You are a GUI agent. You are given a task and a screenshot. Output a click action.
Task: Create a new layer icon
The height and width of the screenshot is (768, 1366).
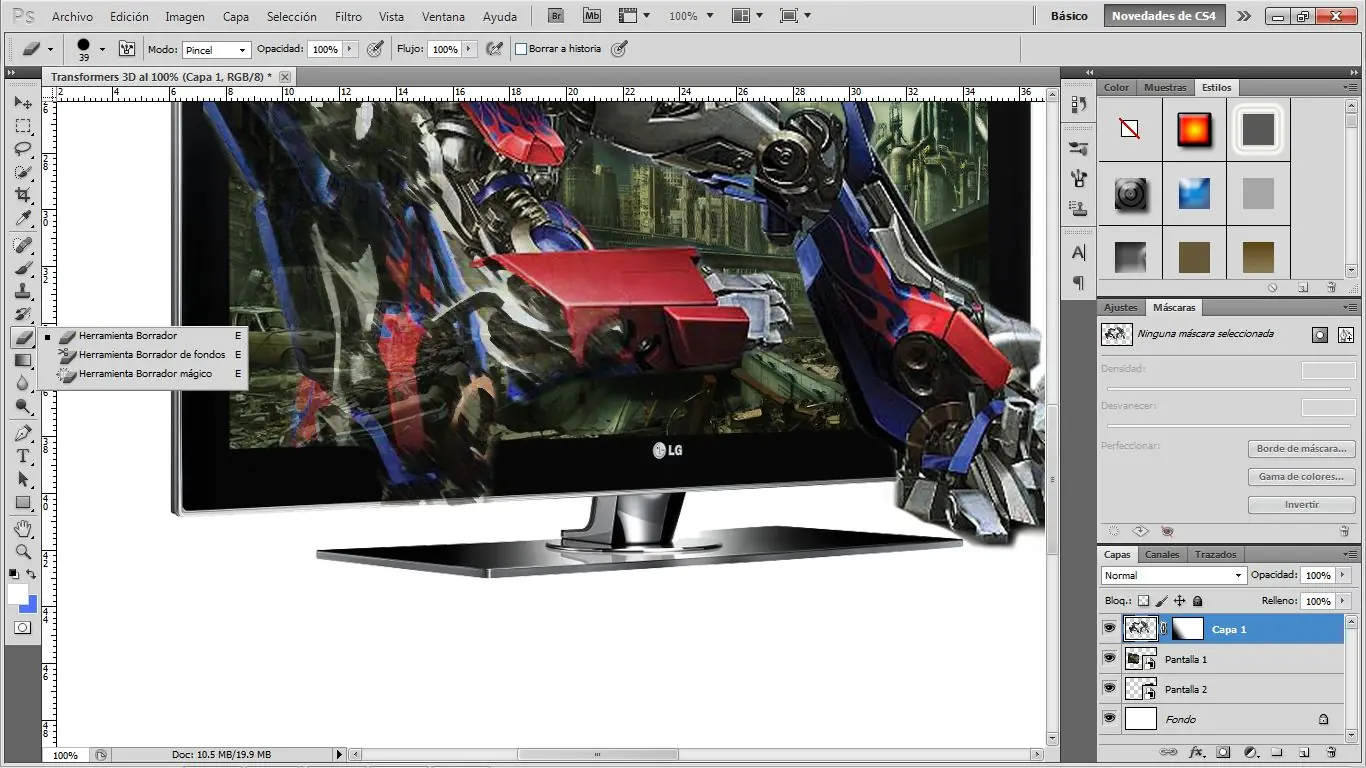[1304, 751]
